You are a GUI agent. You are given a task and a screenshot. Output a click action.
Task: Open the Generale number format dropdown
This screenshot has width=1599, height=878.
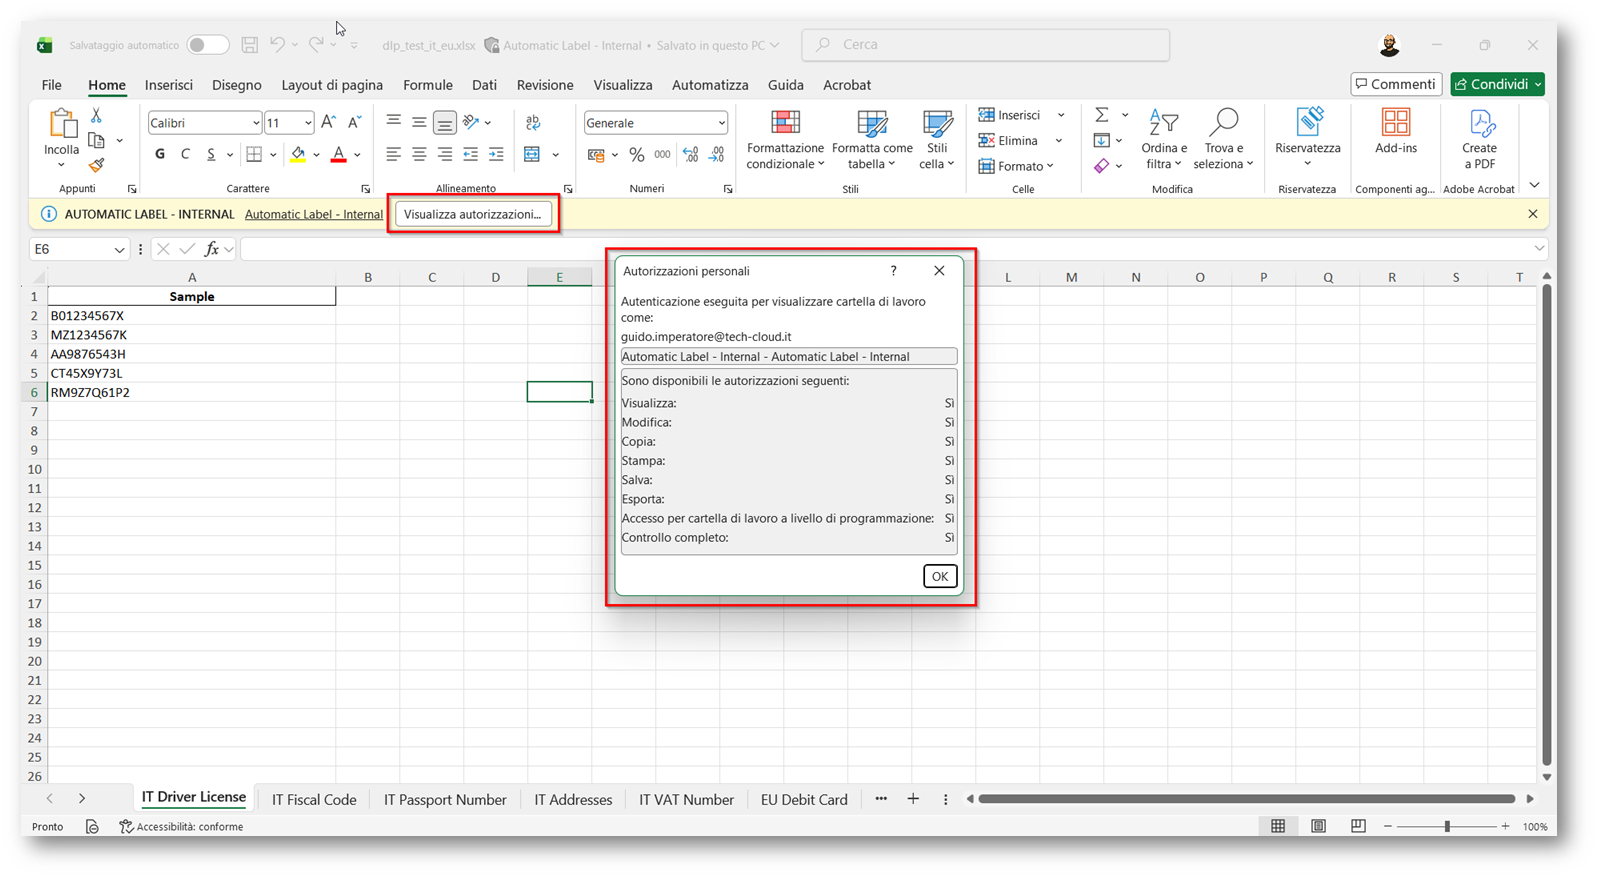click(721, 123)
